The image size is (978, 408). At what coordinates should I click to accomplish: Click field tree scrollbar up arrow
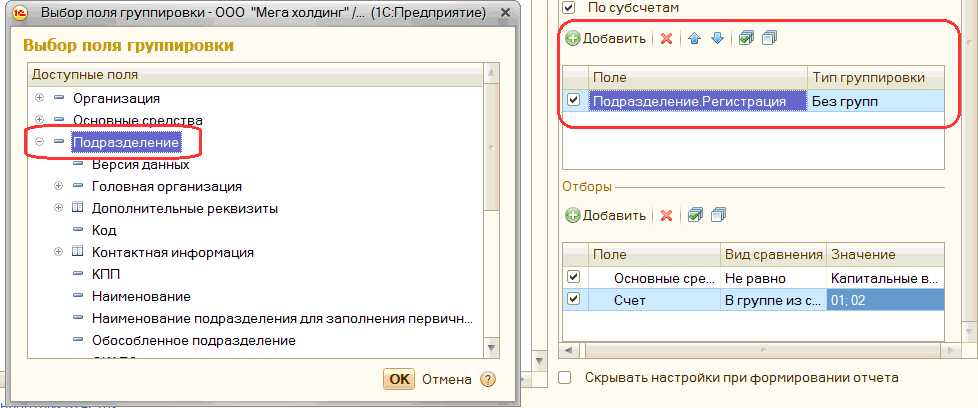coord(491,74)
